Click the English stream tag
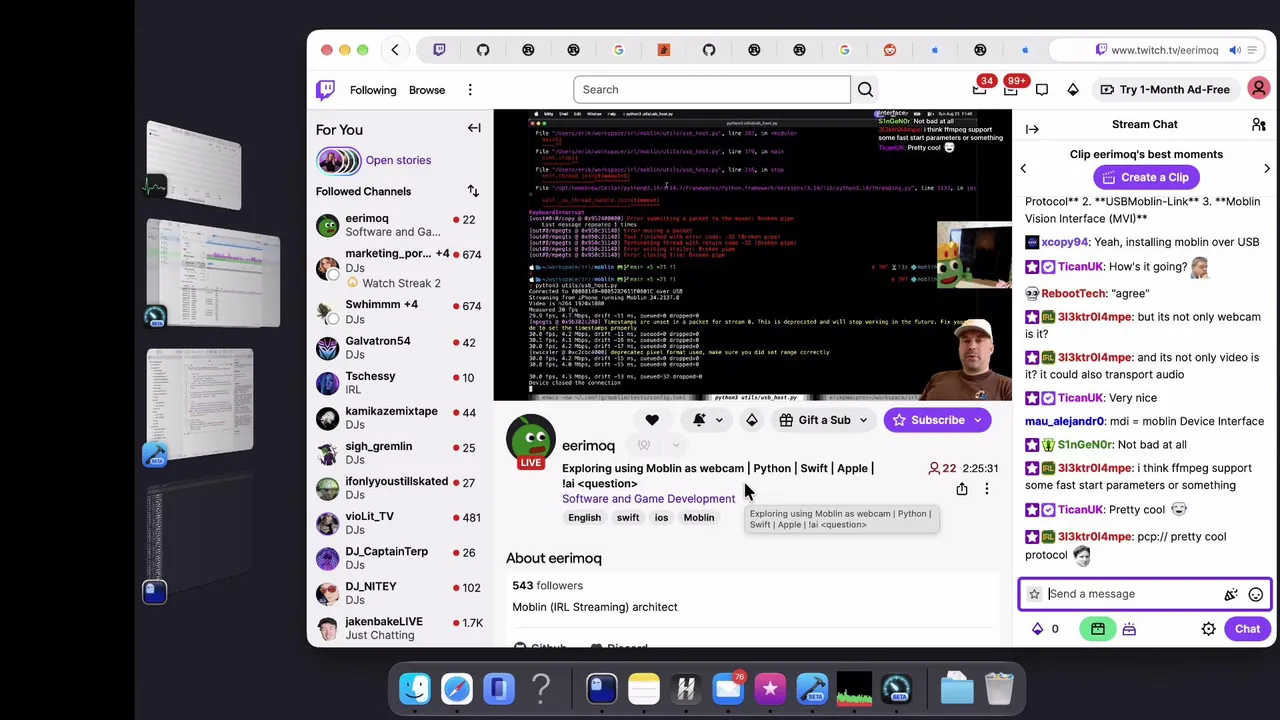Image resolution: width=1280 pixels, height=720 pixels. pyautogui.click(x=585, y=518)
